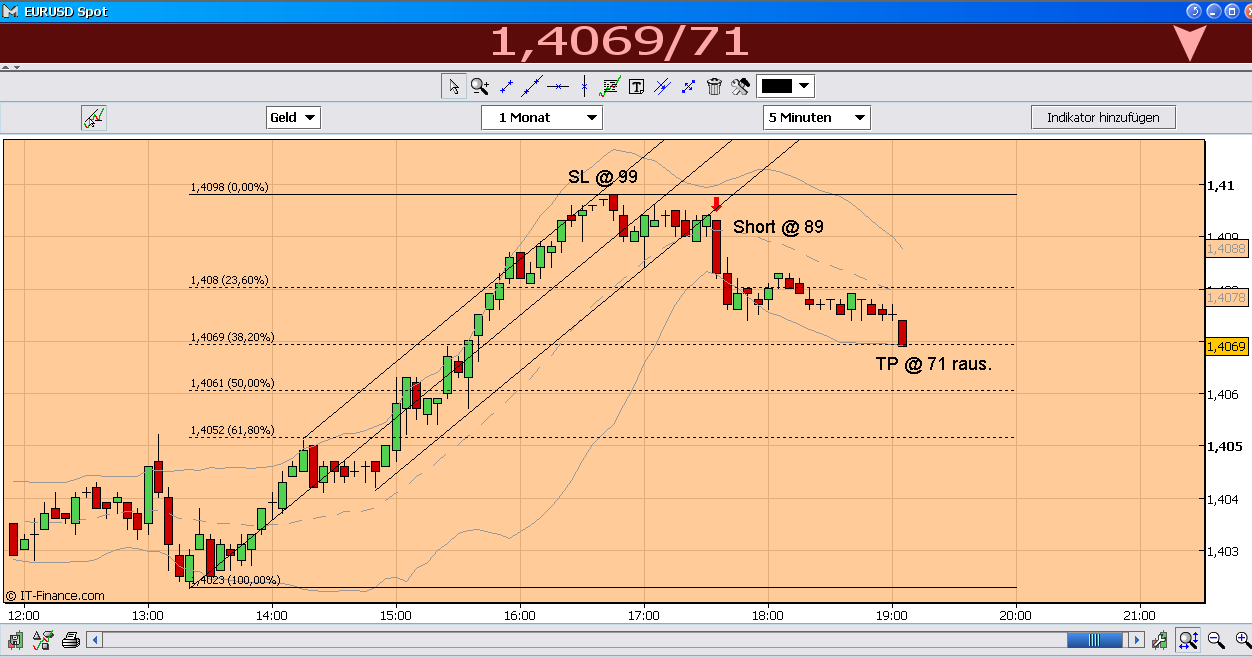Click the chart tools icon beside Geld
Image resolution: width=1252 pixels, height=657 pixels.
tap(94, 118)
